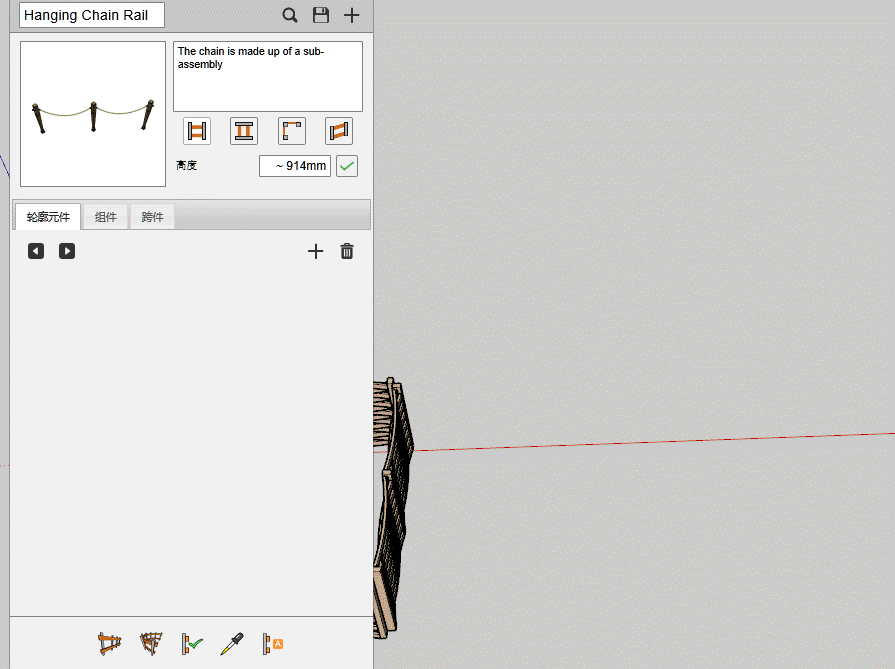Click the draw fence tool icon
The height and width of the screenshot is (669, 895).
pyautogui.click(x=110, y=644)
